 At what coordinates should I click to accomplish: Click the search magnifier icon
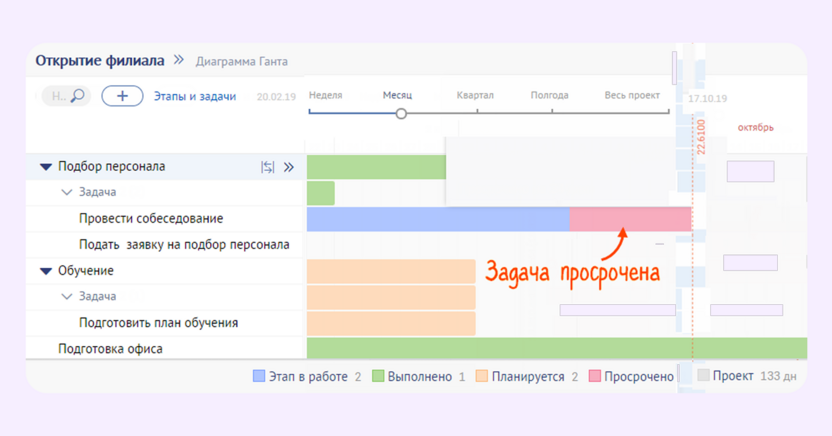[77, 95]
